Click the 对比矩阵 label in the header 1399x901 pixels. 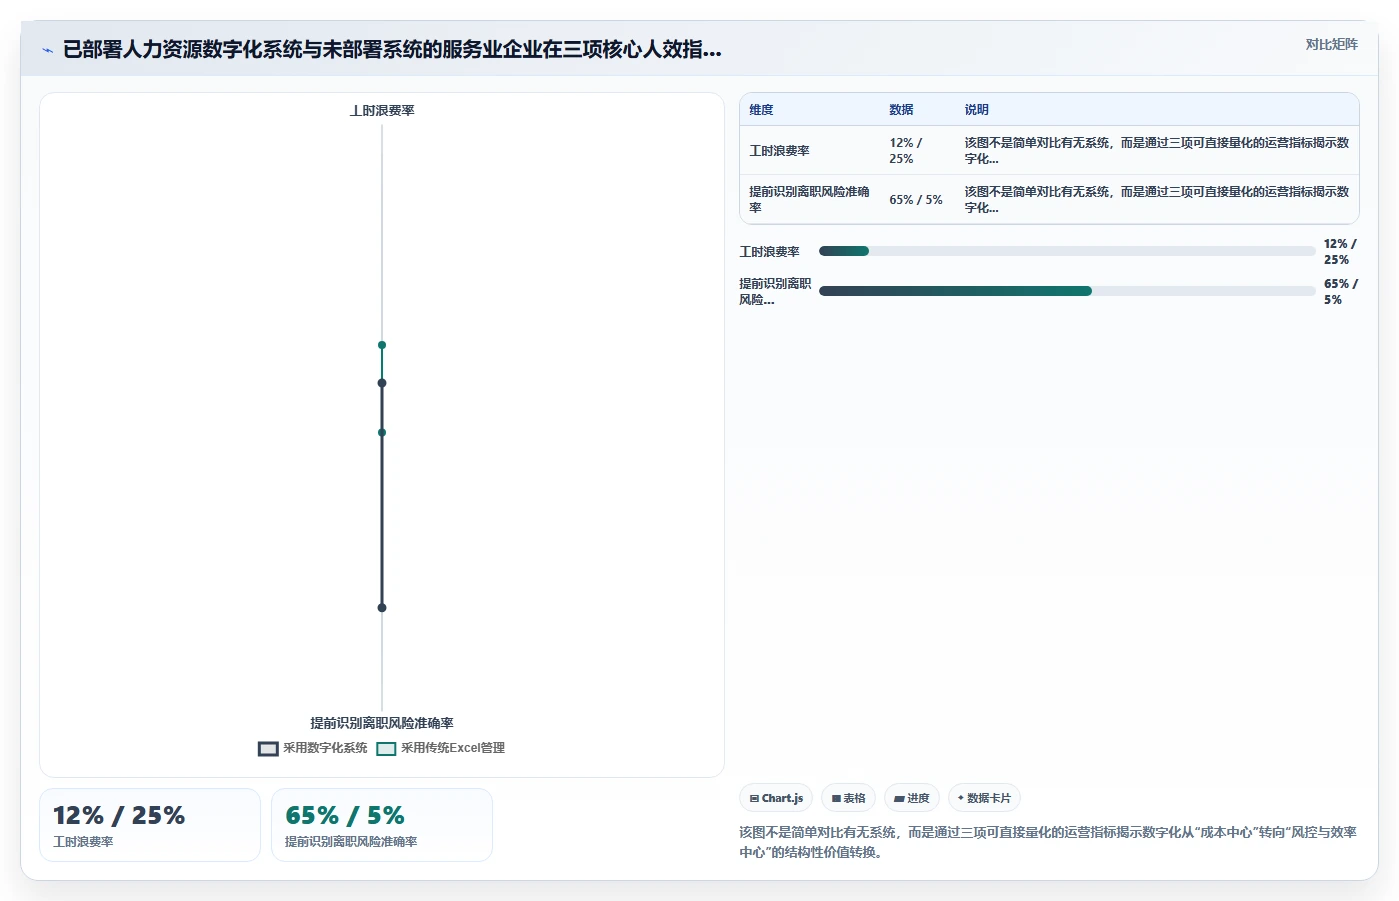pos(1331,44)
